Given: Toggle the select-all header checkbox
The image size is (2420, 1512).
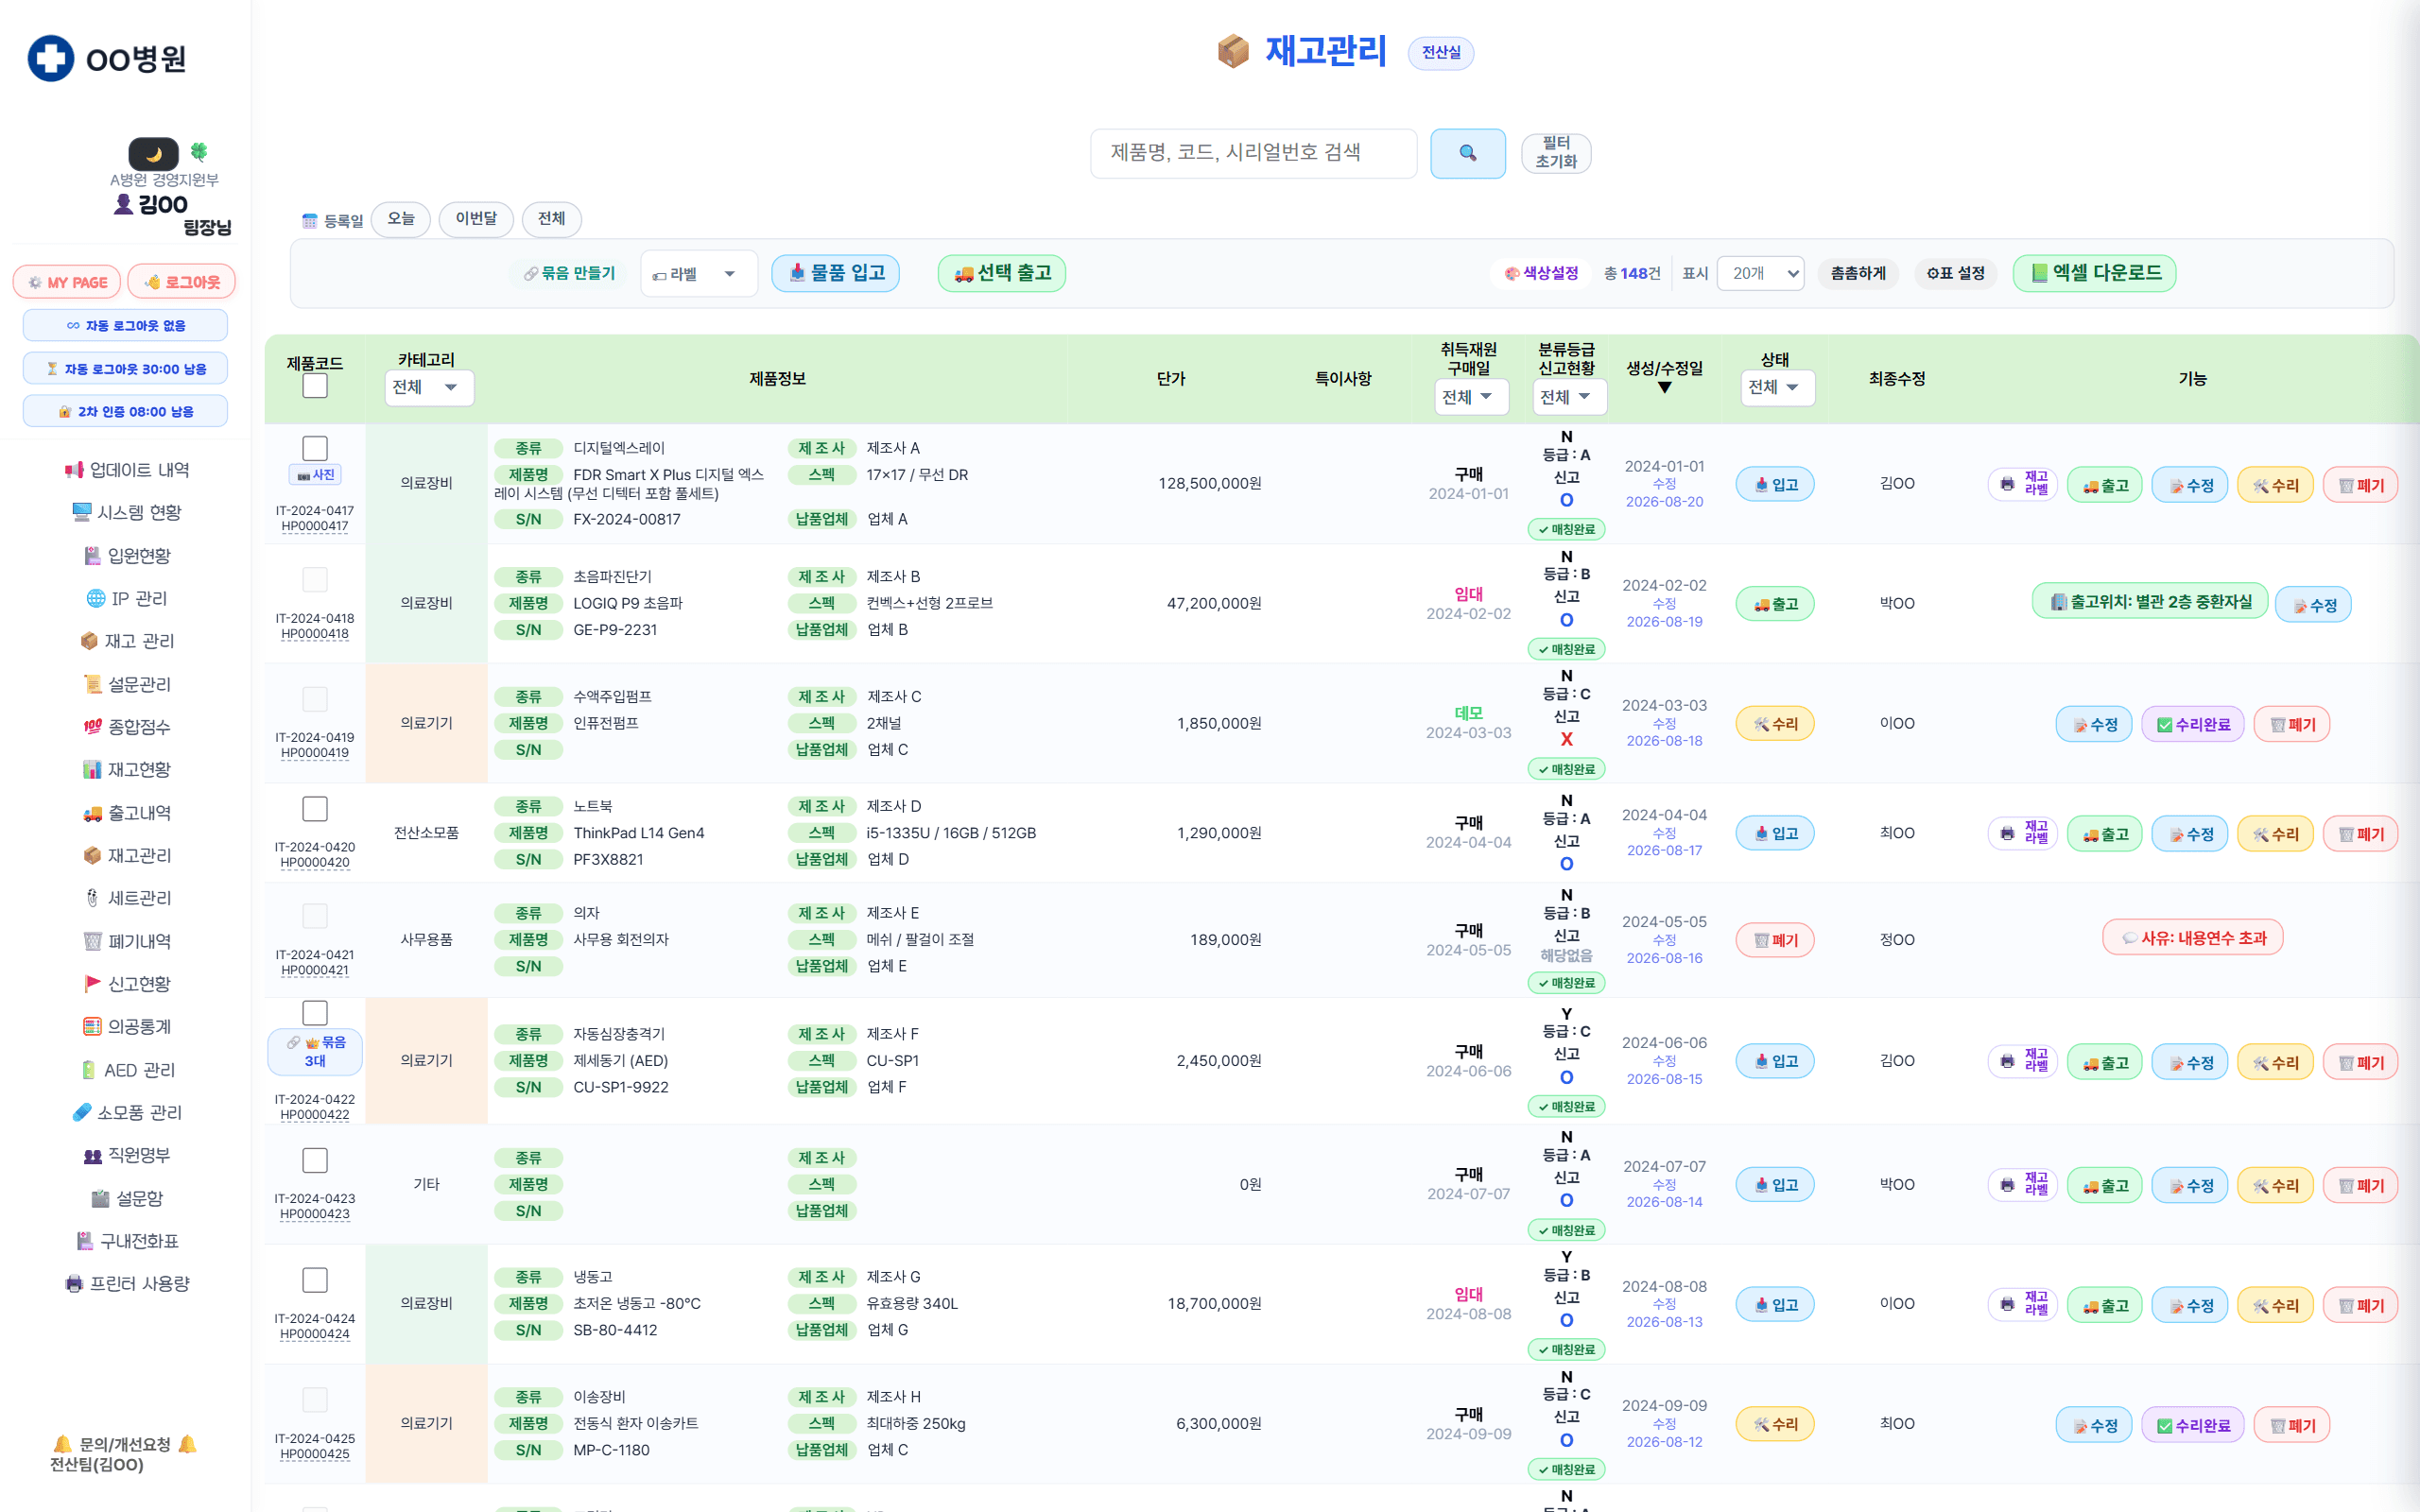Looking at the screenshot, I should coord(315,386).
